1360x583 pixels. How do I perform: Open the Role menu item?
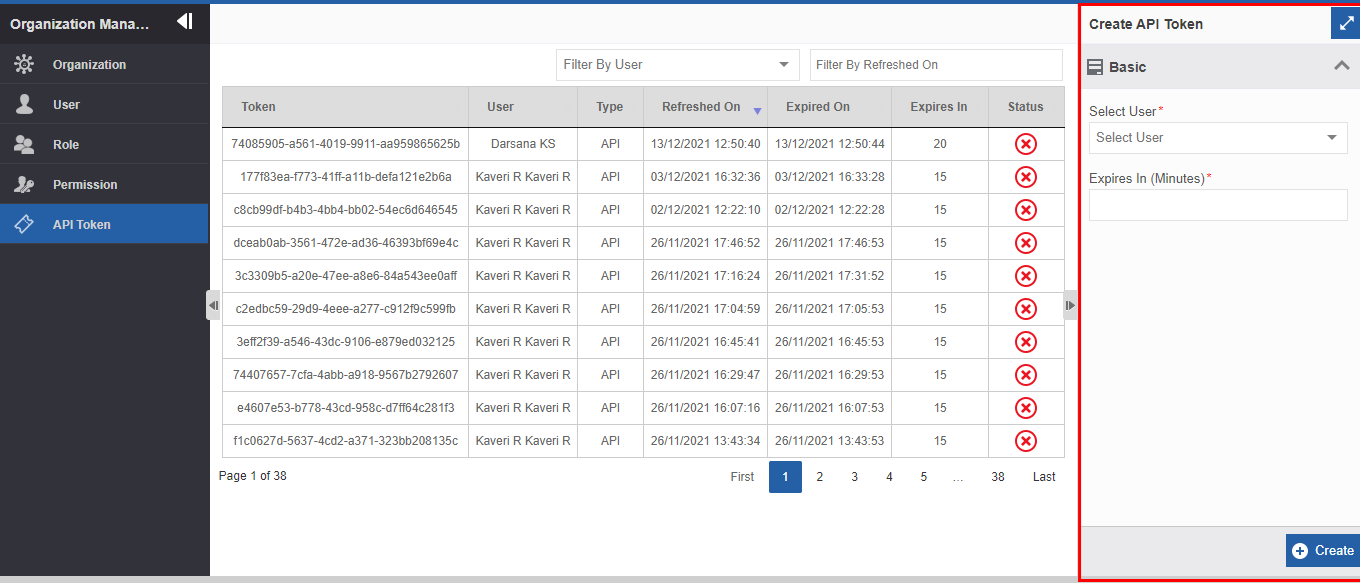coord(104,144)
